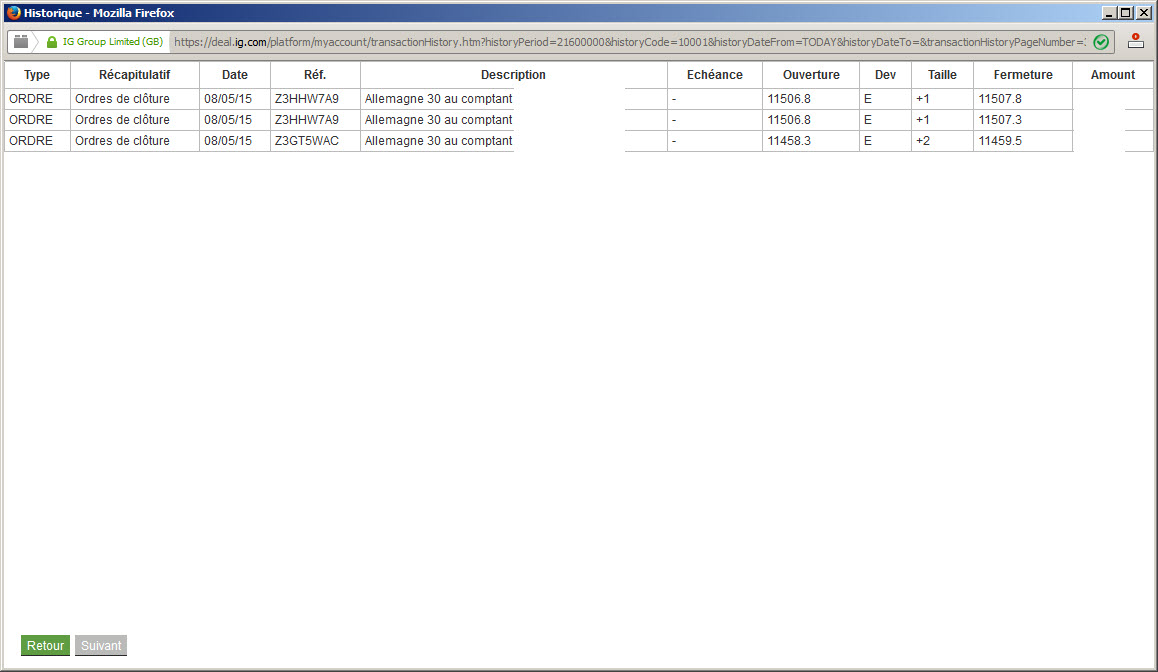This screenshot has width=1158, height=672.
Task: Click the Description column header
Action: point(513,75)
